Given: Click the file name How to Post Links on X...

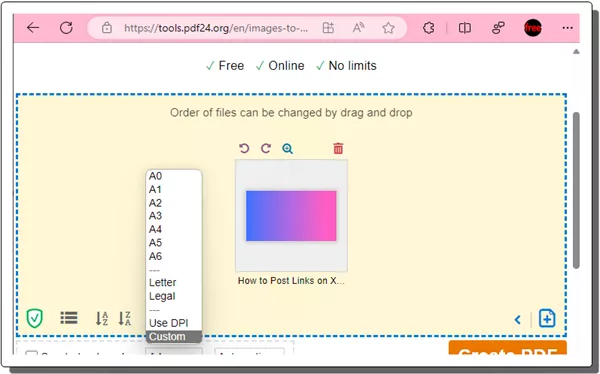Looking at the screenshot, I should tap(291, 281).
